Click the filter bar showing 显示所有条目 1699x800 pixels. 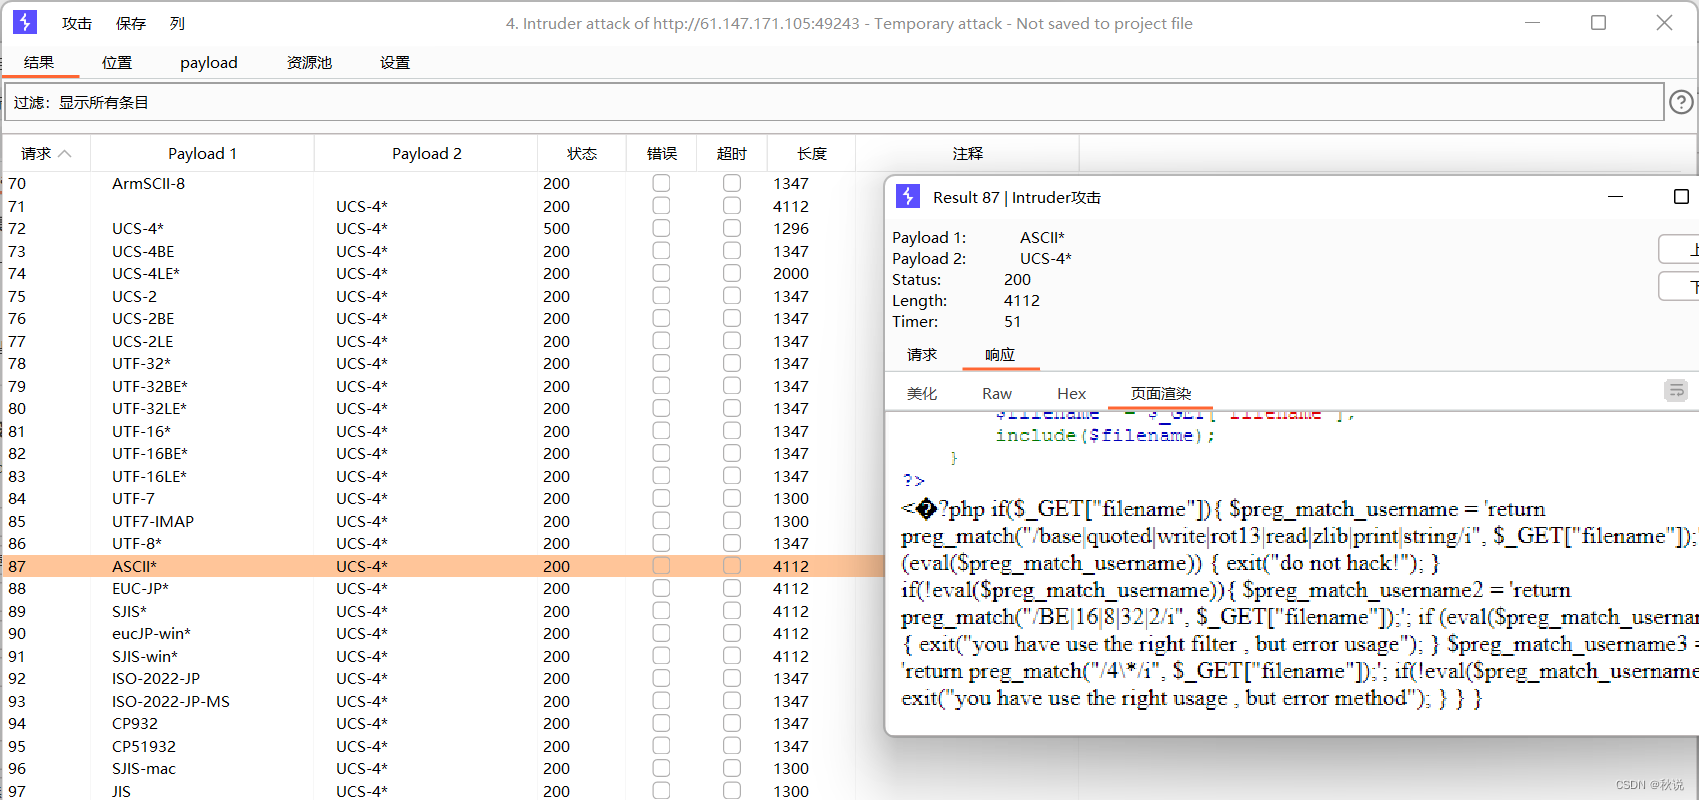click(x=834, y=102)
